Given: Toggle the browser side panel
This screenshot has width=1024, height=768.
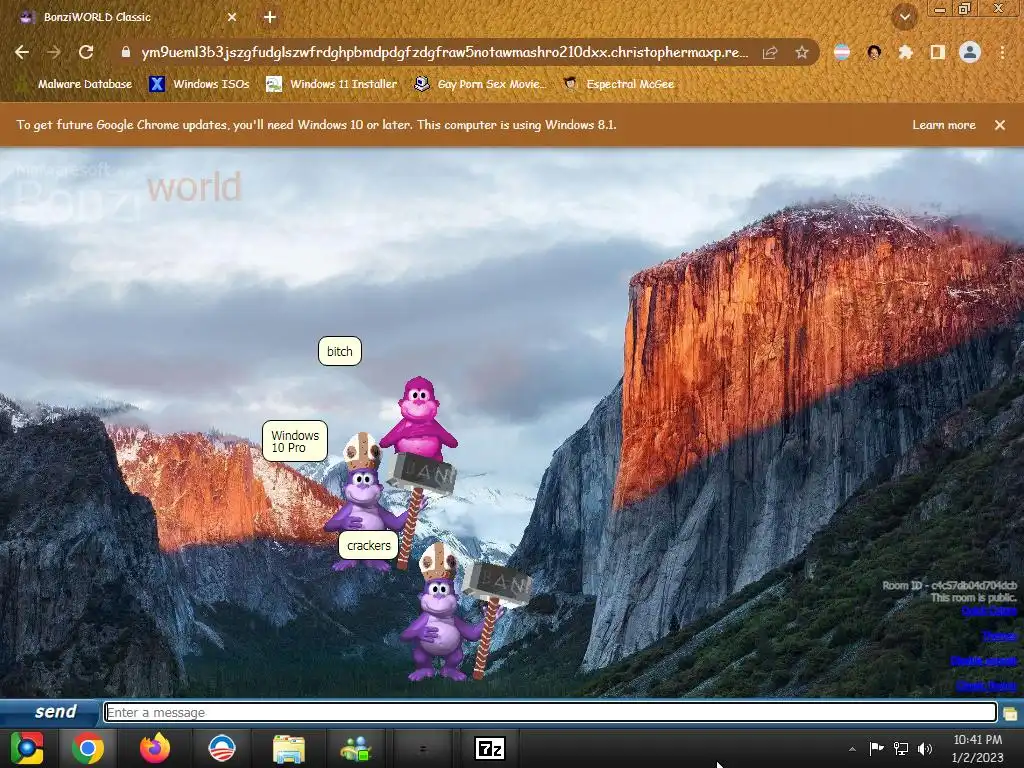Looking at the screenshot, I should point(938,52).
